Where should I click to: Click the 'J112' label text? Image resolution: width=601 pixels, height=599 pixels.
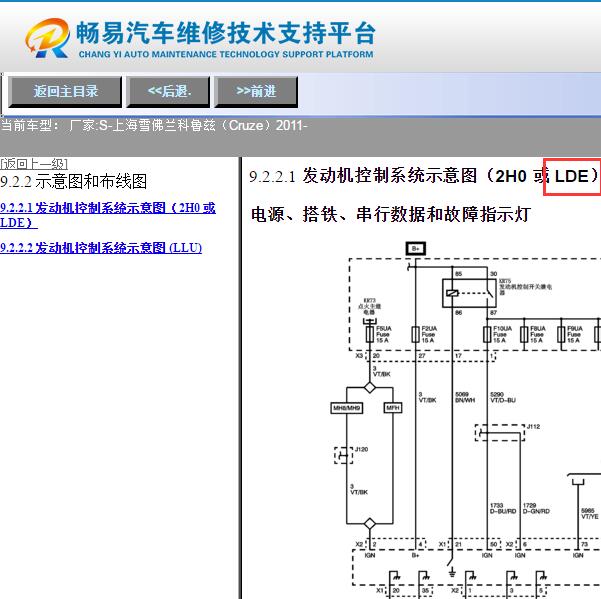[533, 426]
